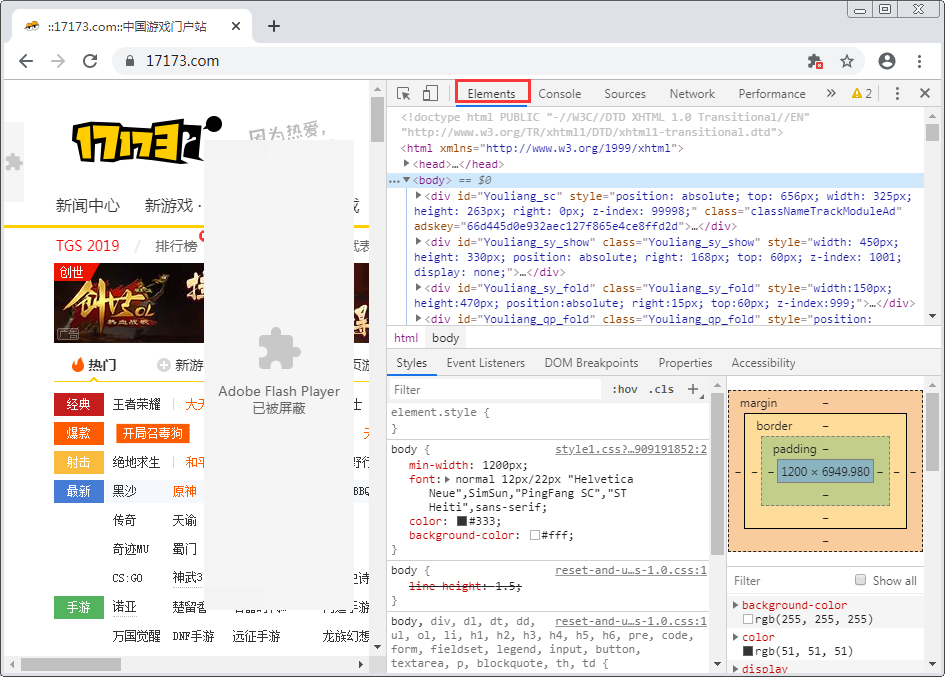
Task: Toggle the device toolbar emulation icon
Action: pyautogui.click(x=430, y=93)
